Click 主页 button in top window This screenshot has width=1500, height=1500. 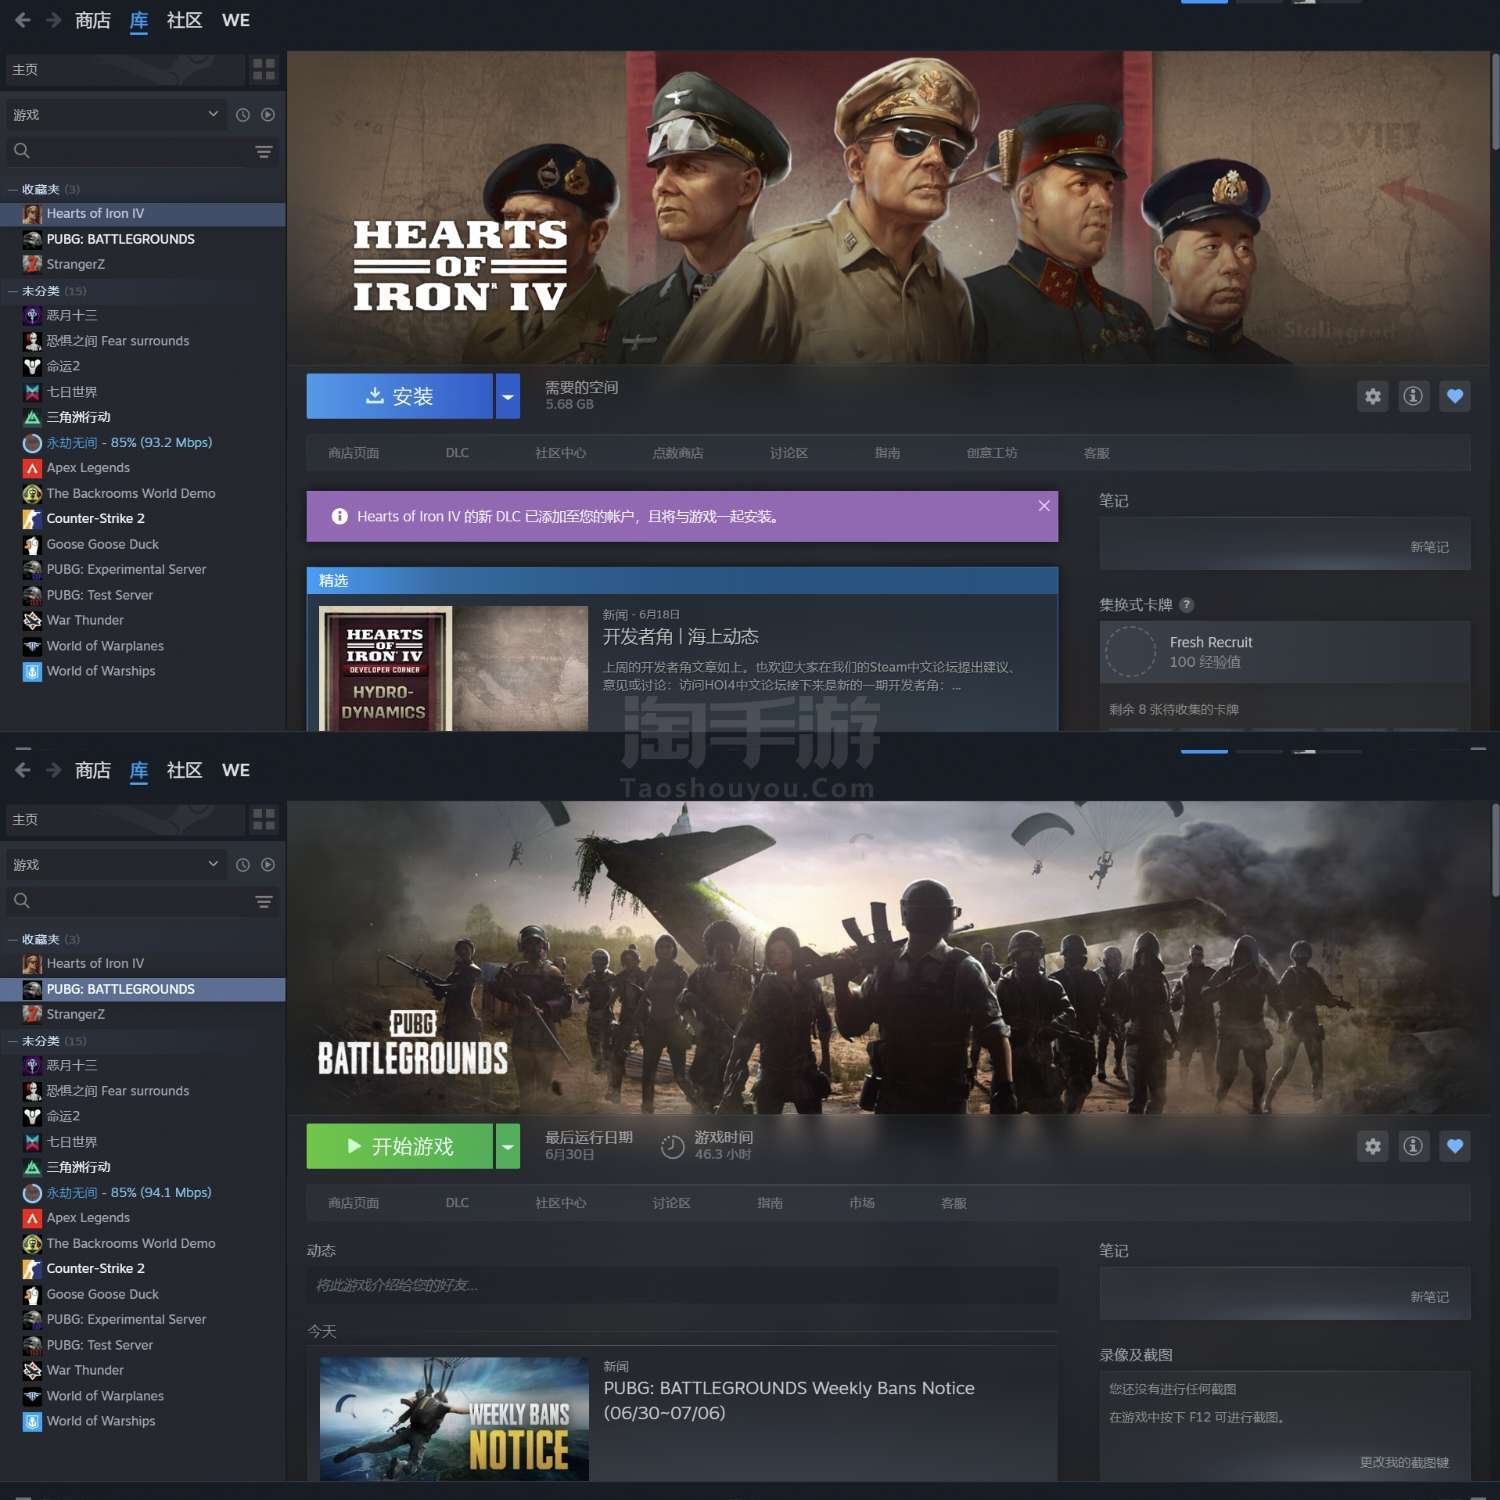pyautogui.click(x=125, y=69)
